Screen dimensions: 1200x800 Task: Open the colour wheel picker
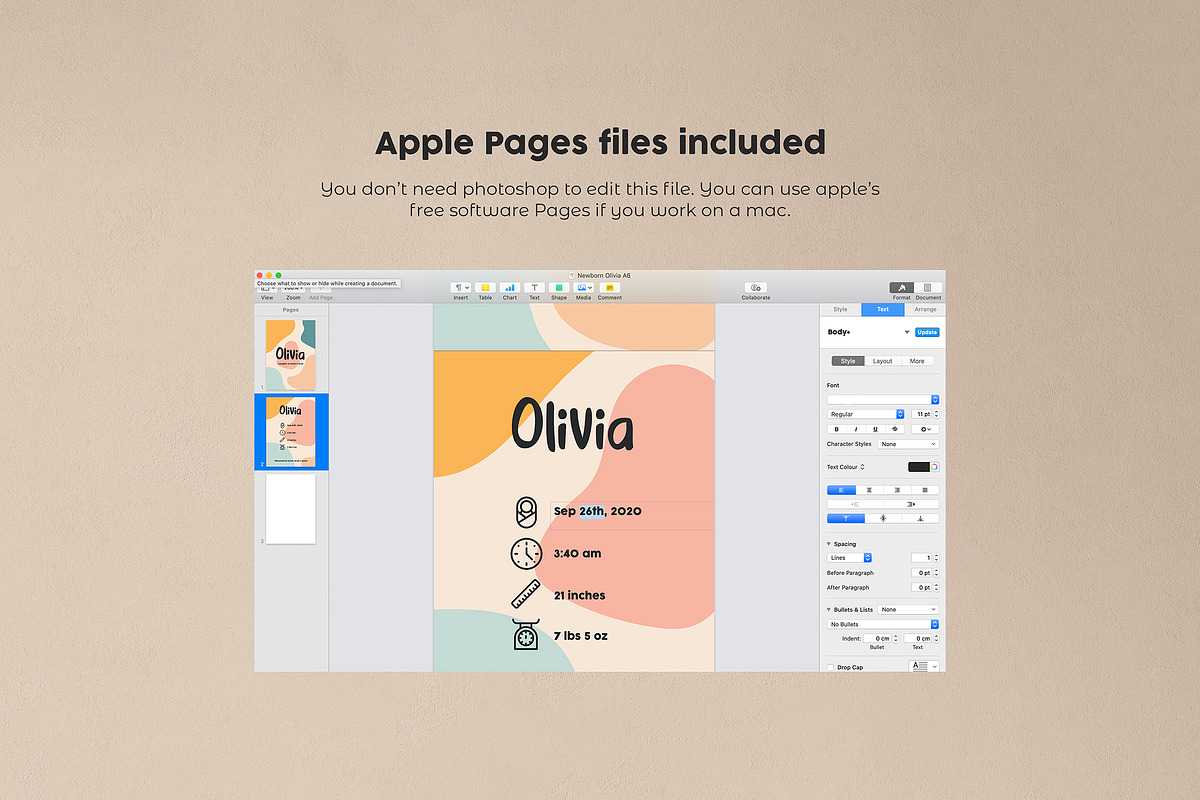(x=934, y=467)
